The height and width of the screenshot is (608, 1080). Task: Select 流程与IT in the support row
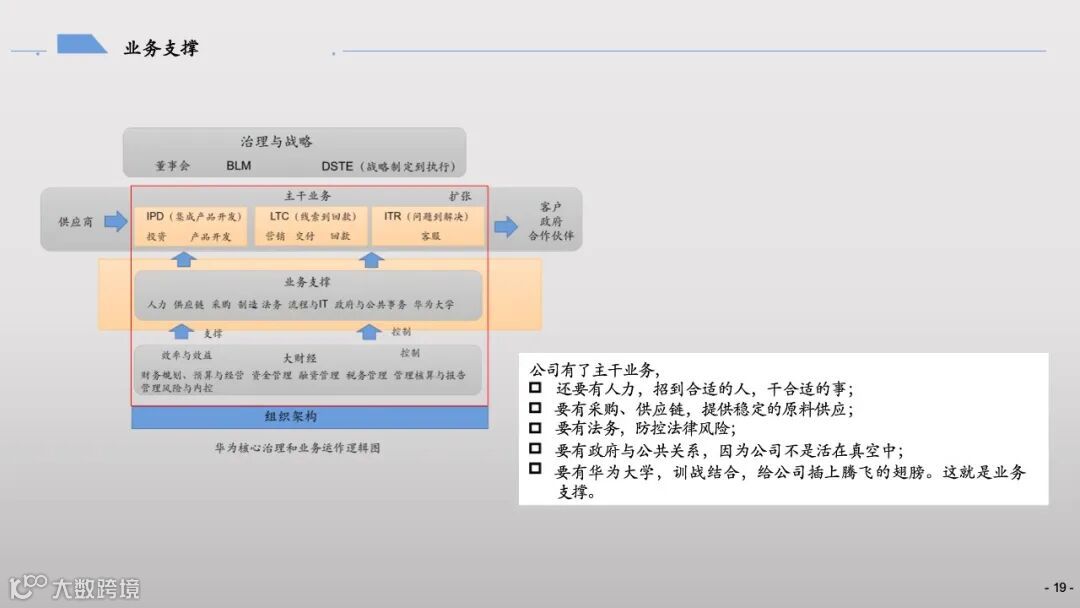pos(308,304)
